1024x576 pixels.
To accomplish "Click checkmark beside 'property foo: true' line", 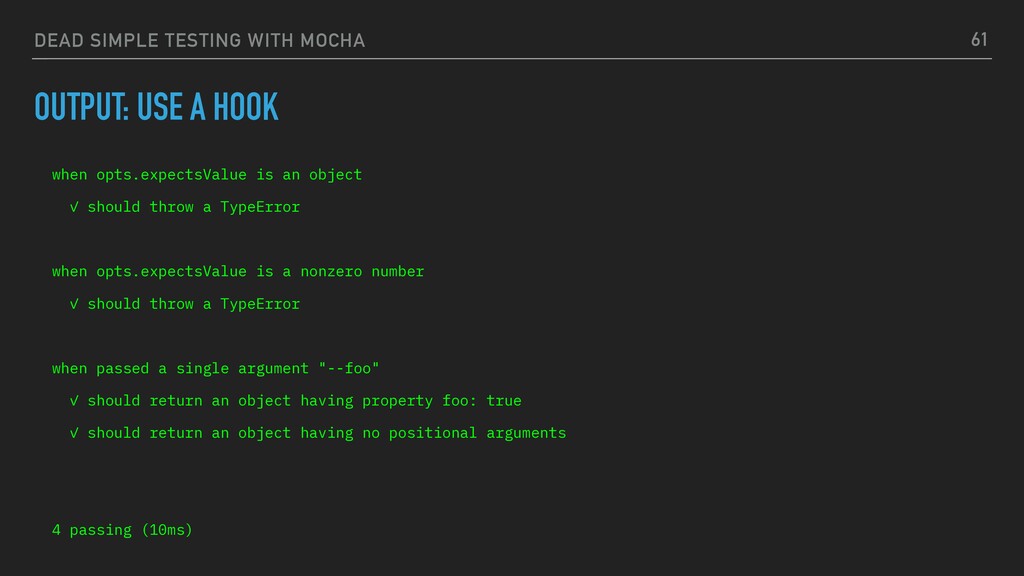I will (x=74, y=401).
